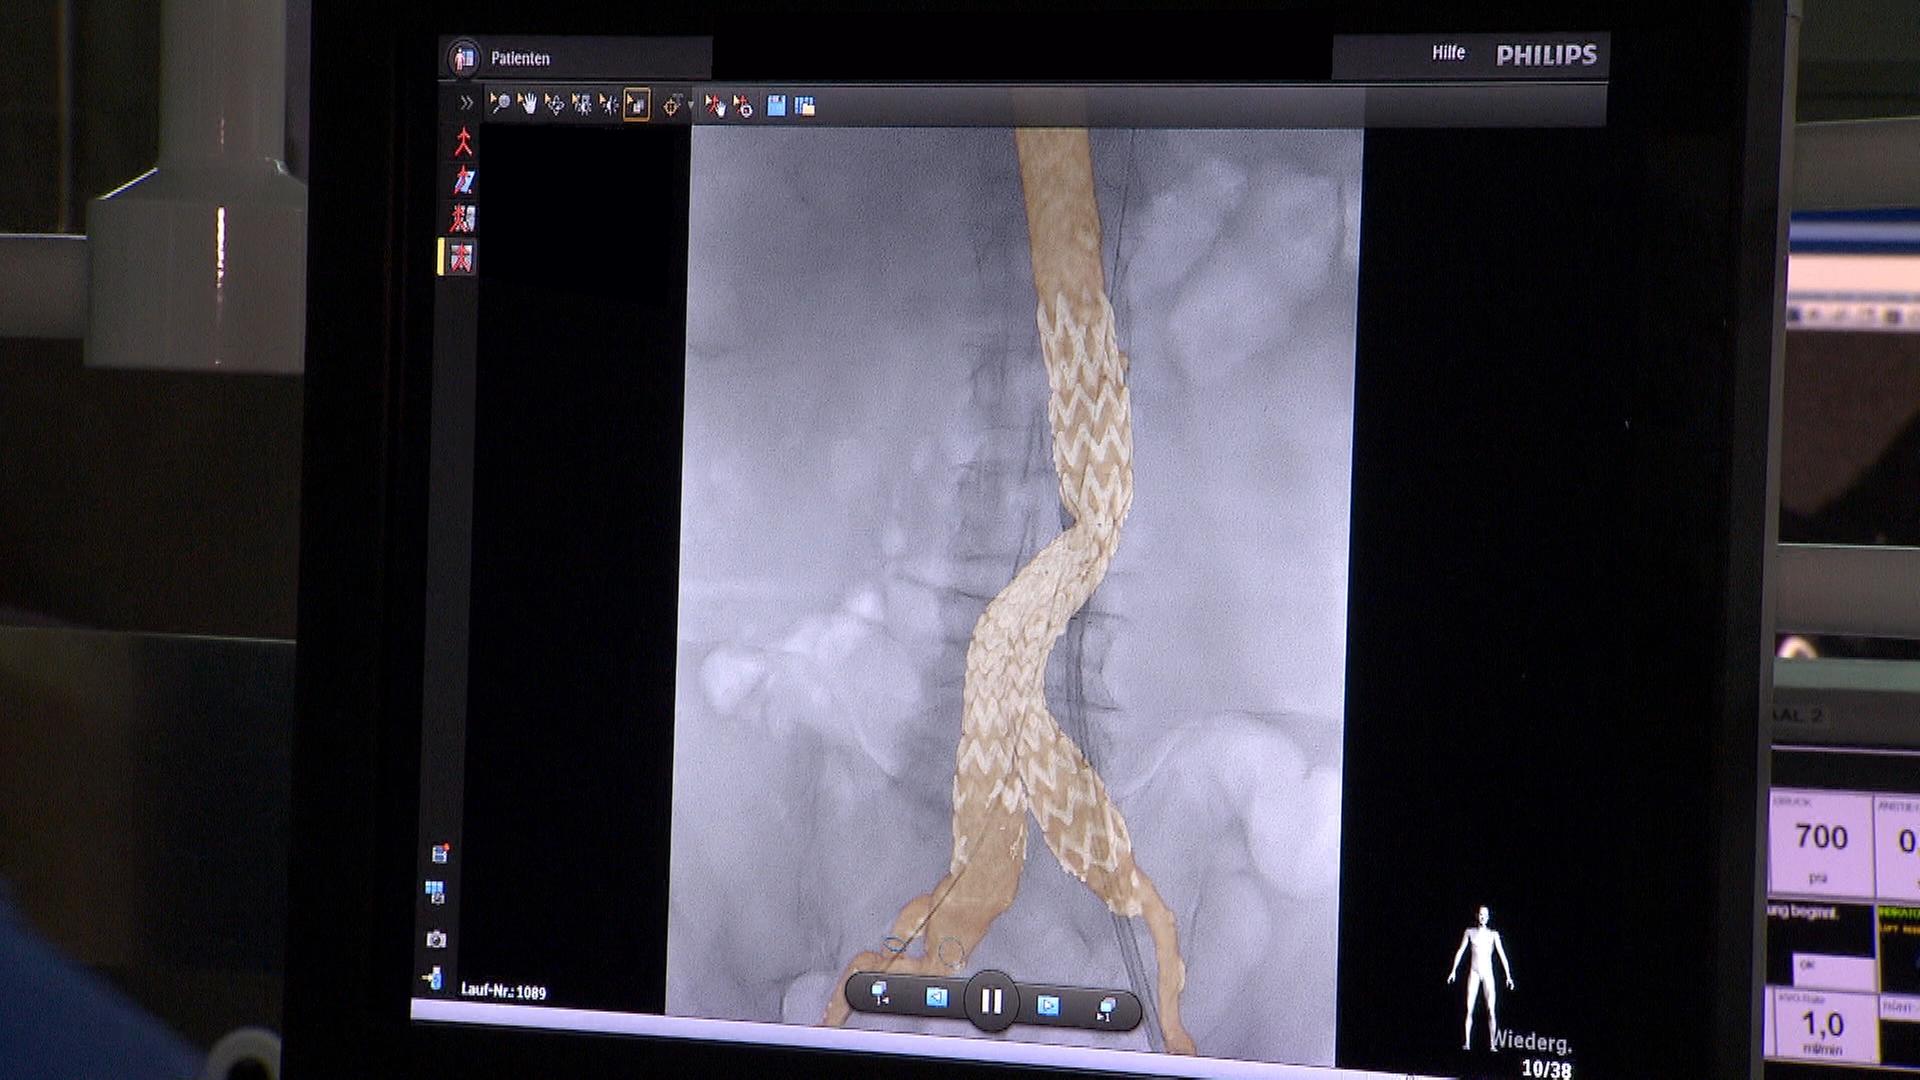Click the highlighted active toolbar tool
Screen dimensions: 1920x1080
click(x=636, y=104)
